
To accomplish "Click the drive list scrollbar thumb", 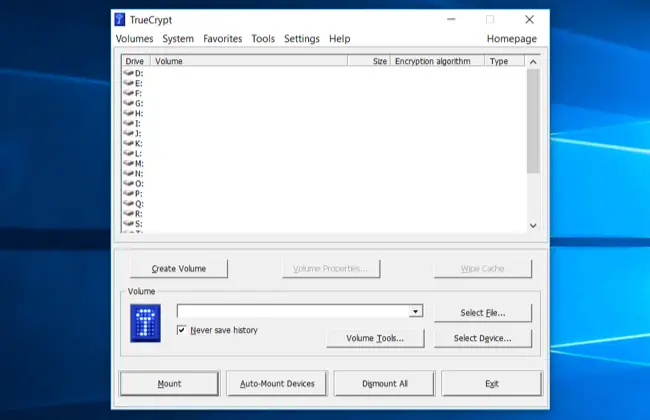I will pyautogui.click(x=533, y=121).
